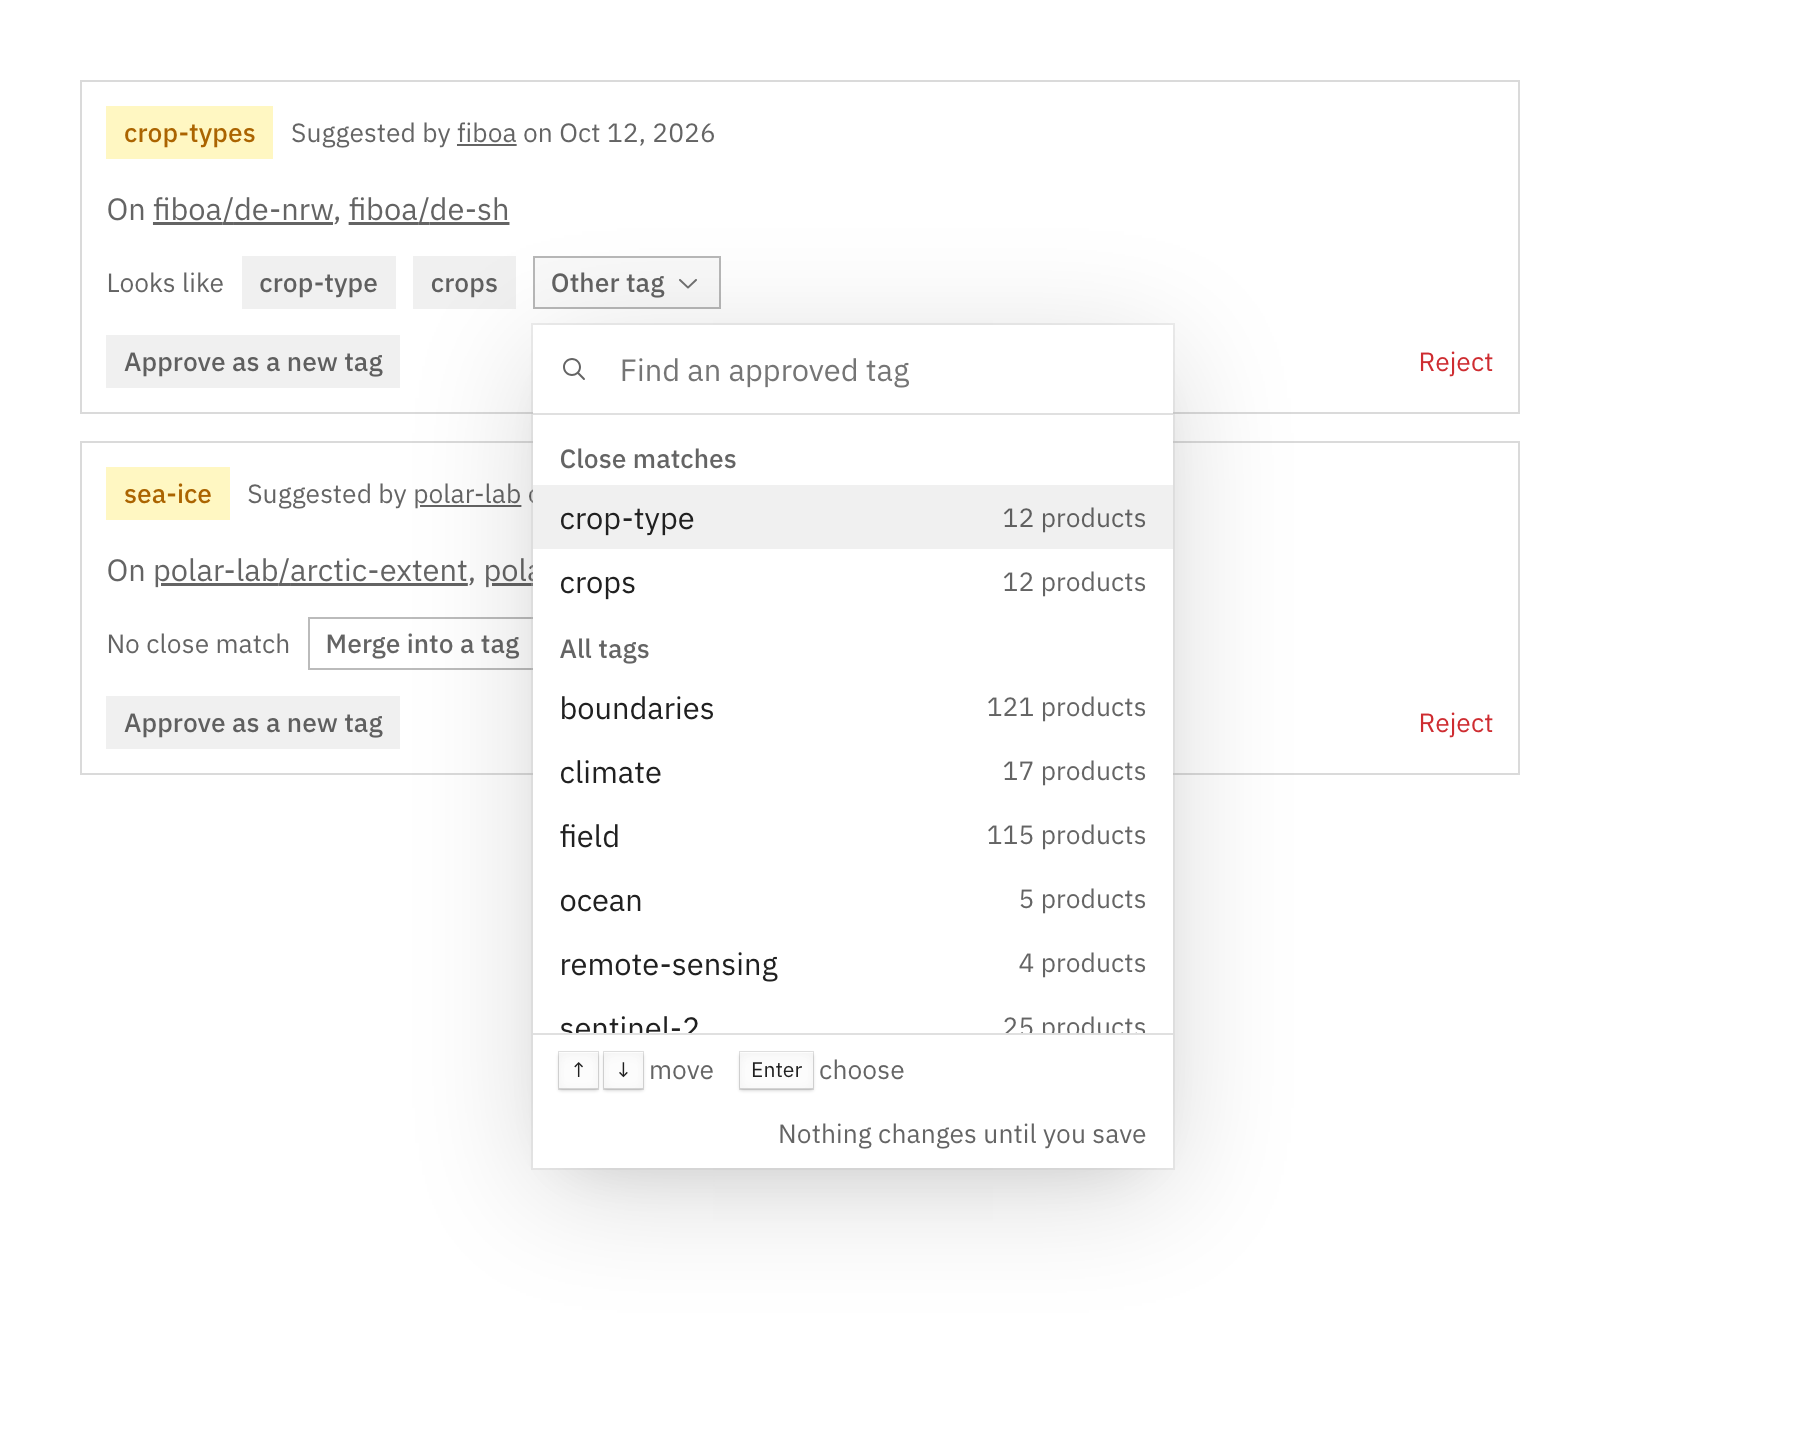Select the remote-sensing tag option
Viewport: 1800px width, 1440px height.
tap(853, 964)
